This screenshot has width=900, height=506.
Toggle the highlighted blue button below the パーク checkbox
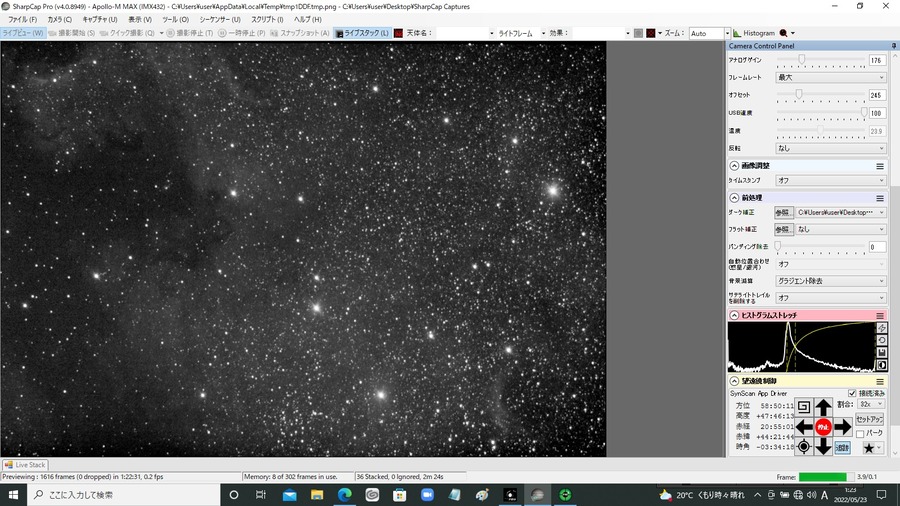(x=842, y=447)
